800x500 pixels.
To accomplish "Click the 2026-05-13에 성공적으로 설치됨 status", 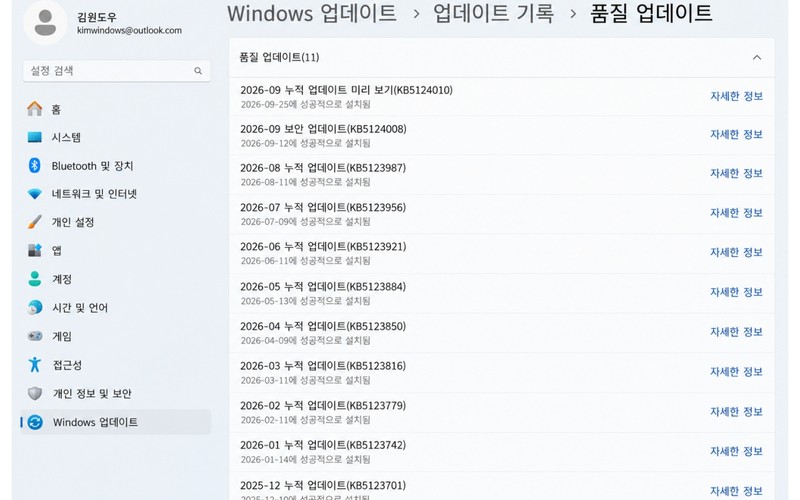I will point(305,301).
